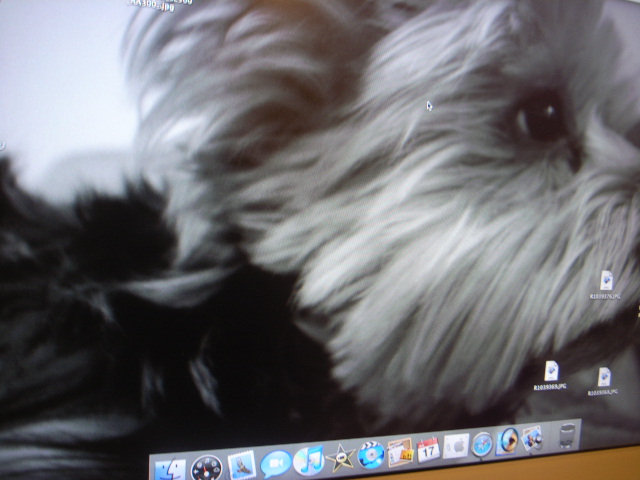The image size is (640, 480).
Task: Launch iPhoto from the Dock
Action: [x=532, y=438]
